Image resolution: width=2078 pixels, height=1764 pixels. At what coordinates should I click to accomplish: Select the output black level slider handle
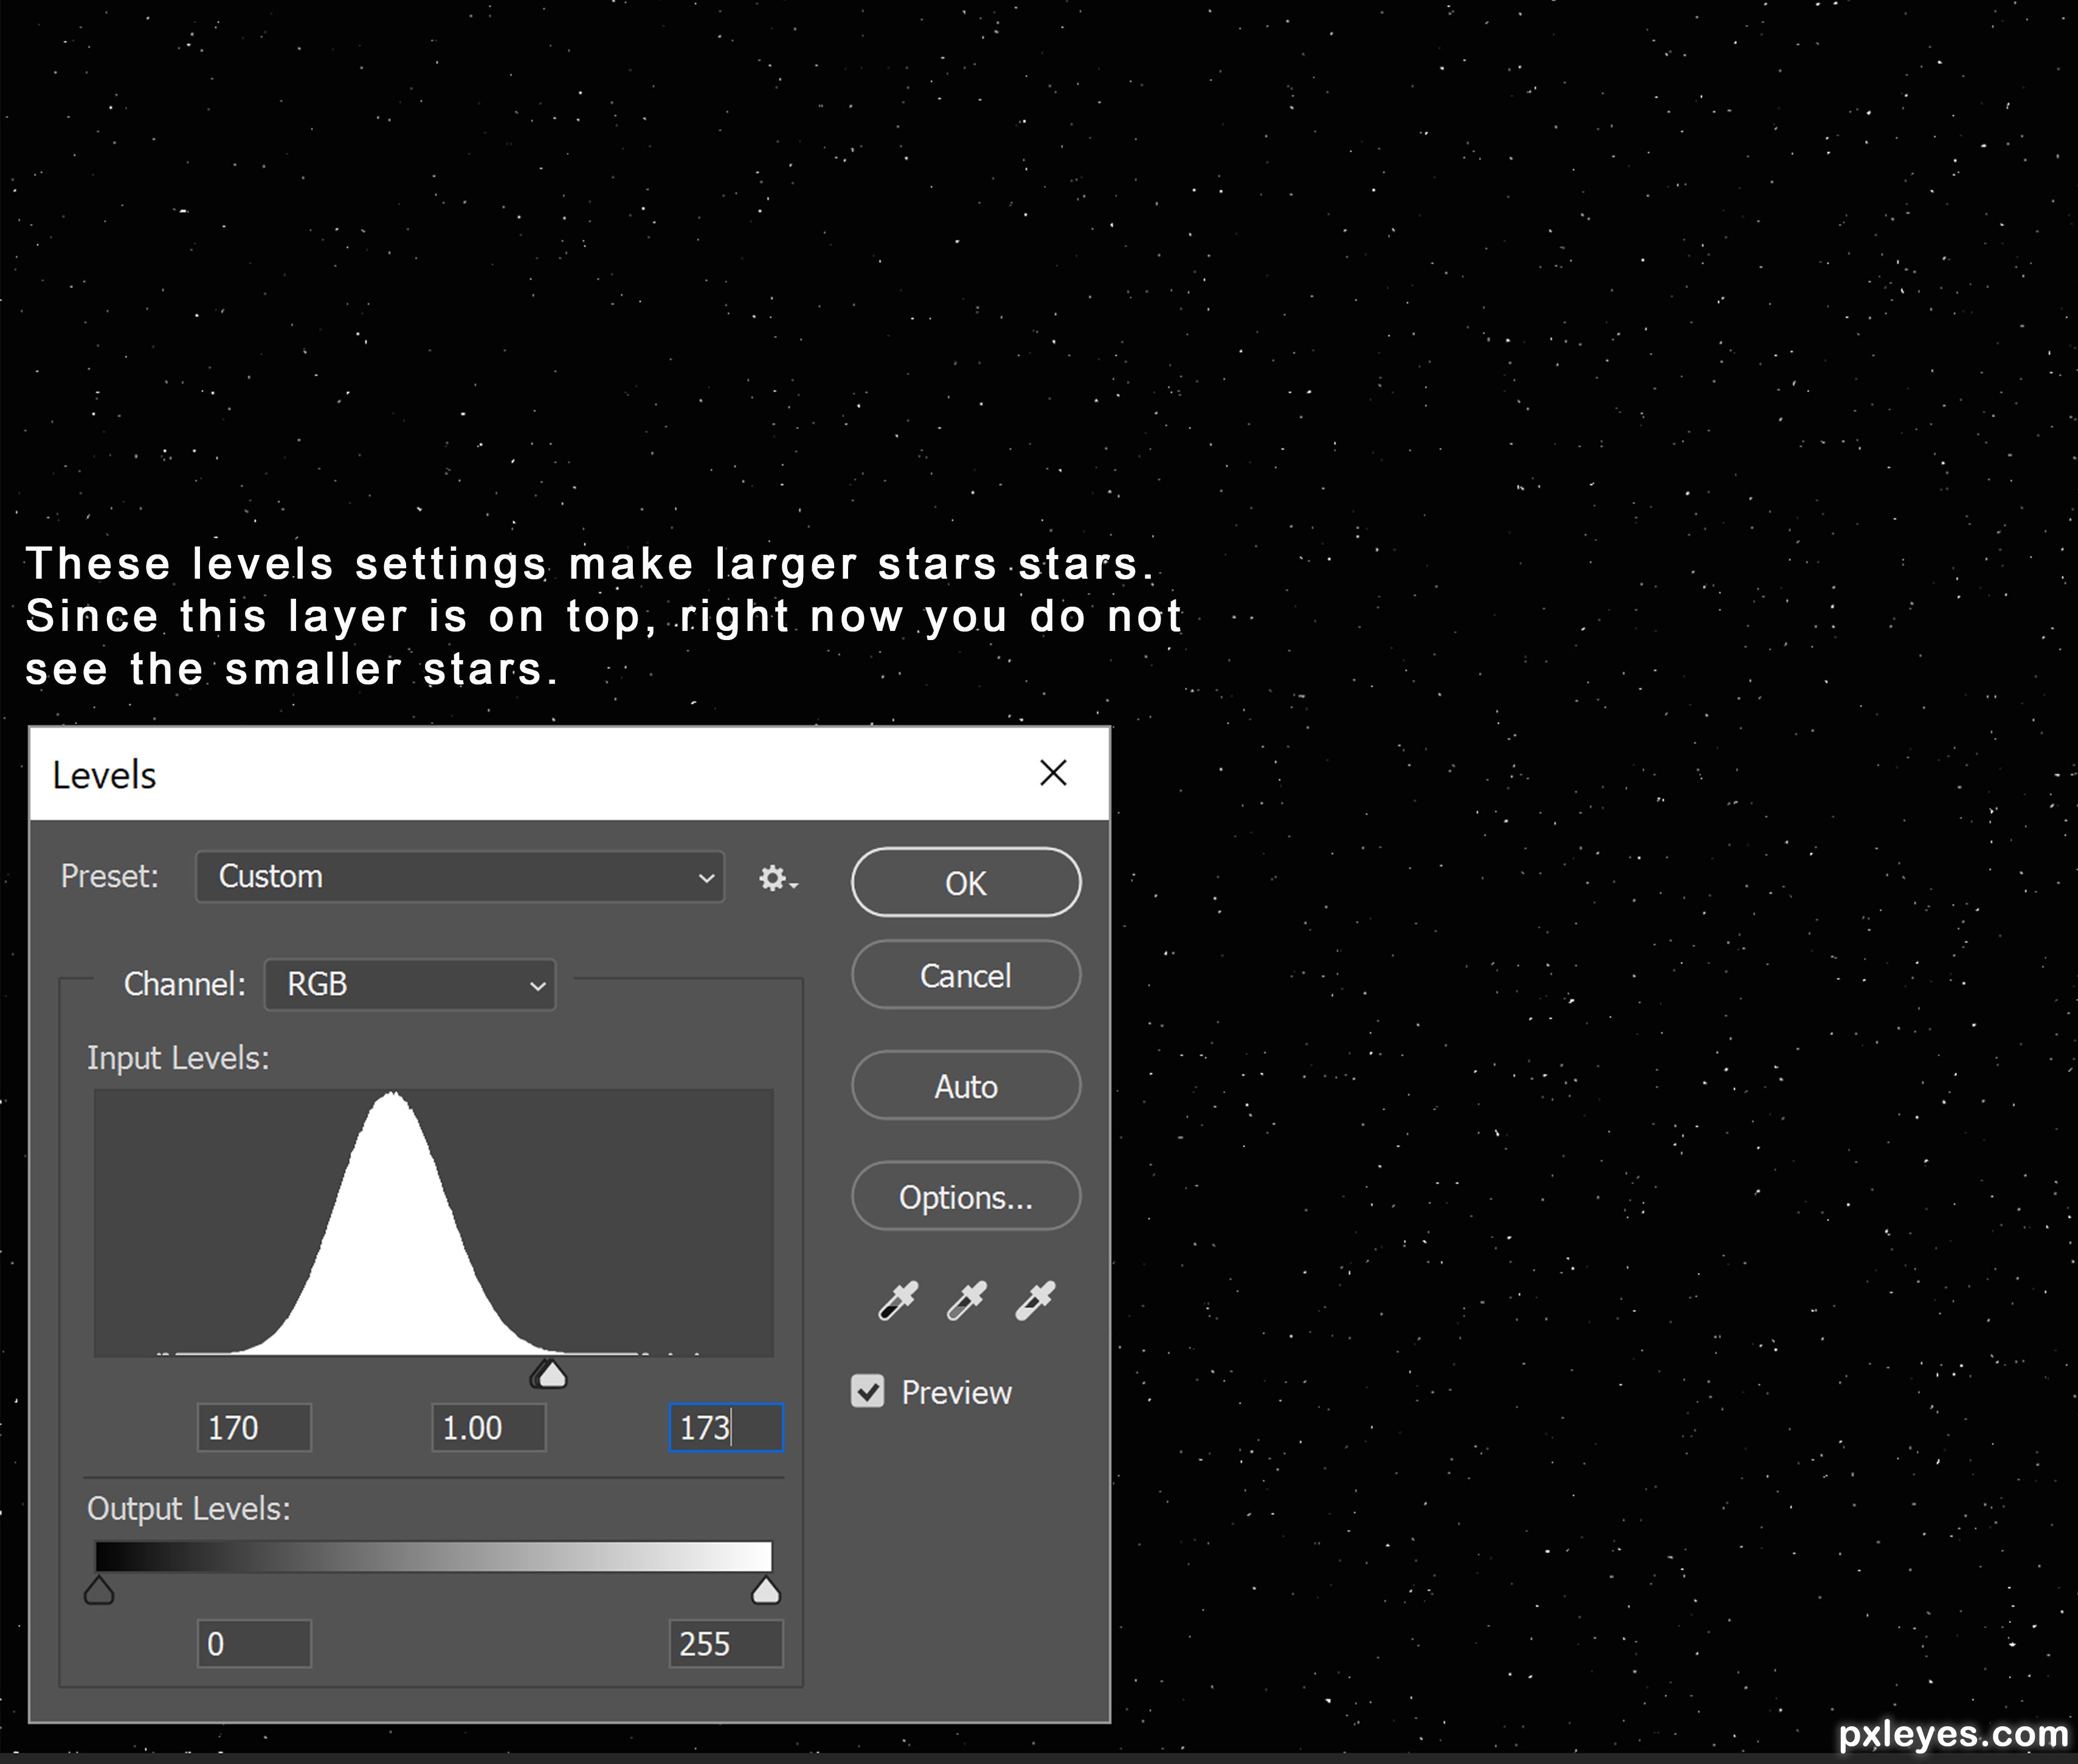99,1590
